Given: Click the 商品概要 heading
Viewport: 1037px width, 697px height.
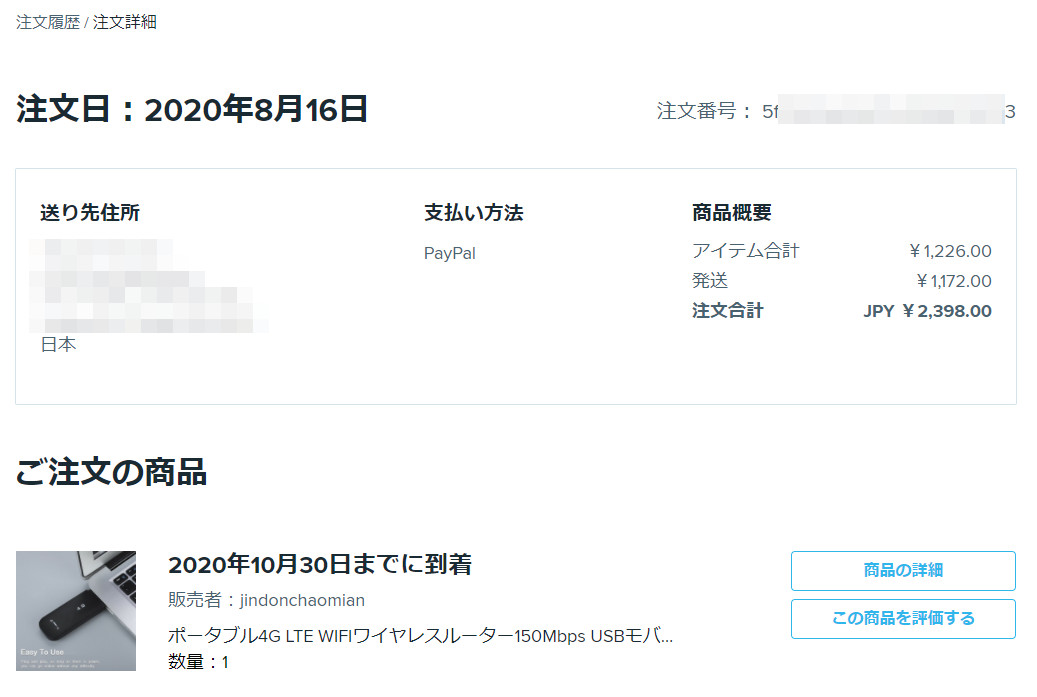Looking at the screenshot, I should [x=731, y=213].
